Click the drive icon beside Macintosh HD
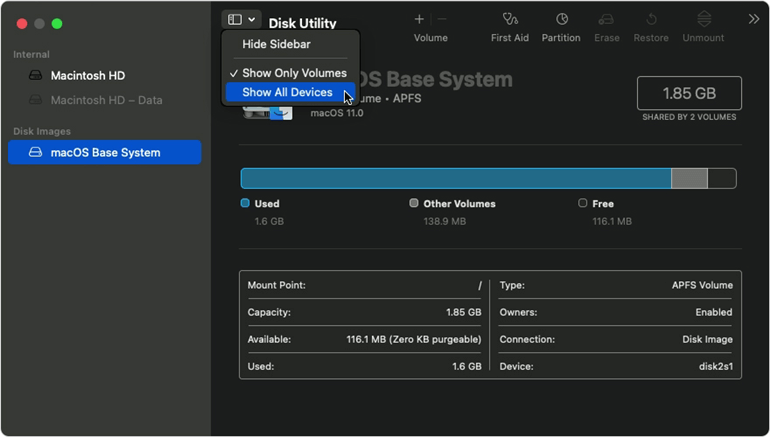Screen dimensions: 770x437 coord(36,76)
